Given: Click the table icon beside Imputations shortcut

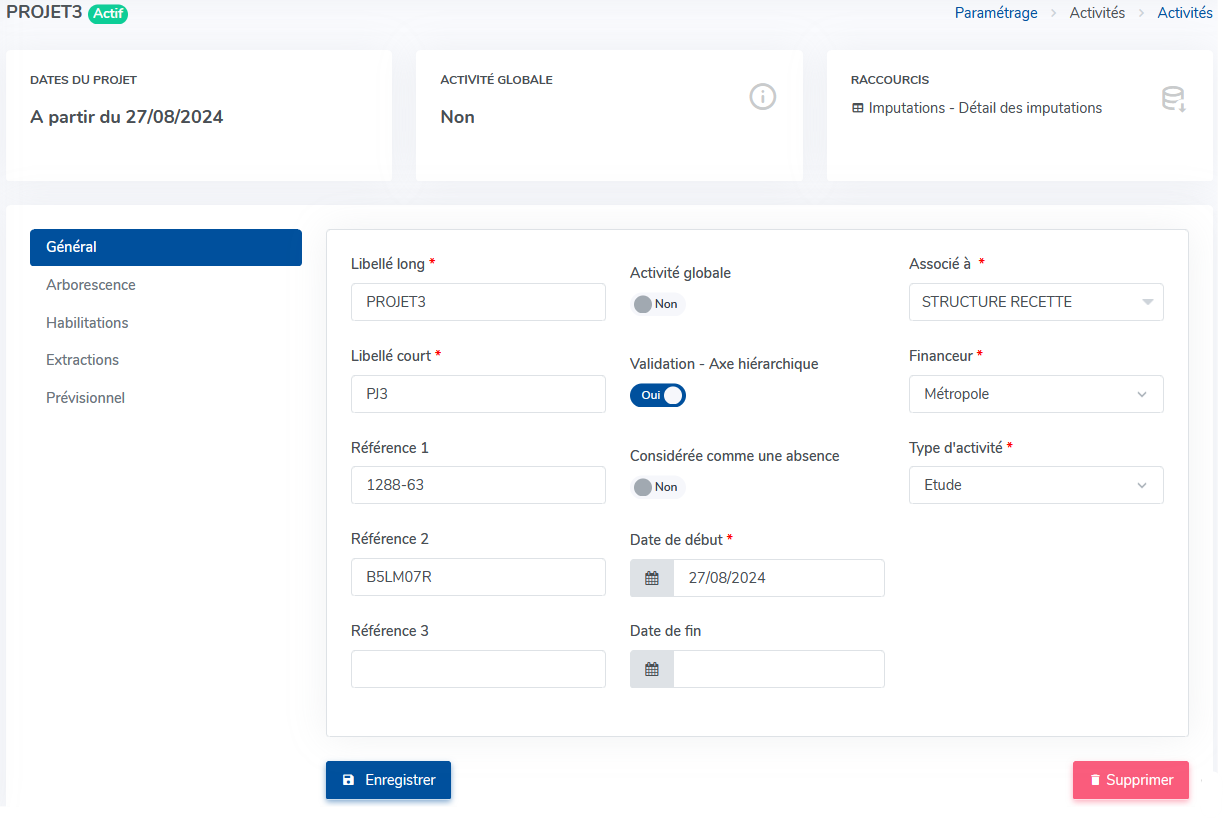Looking at the screenshot, I should click(858, 108).
